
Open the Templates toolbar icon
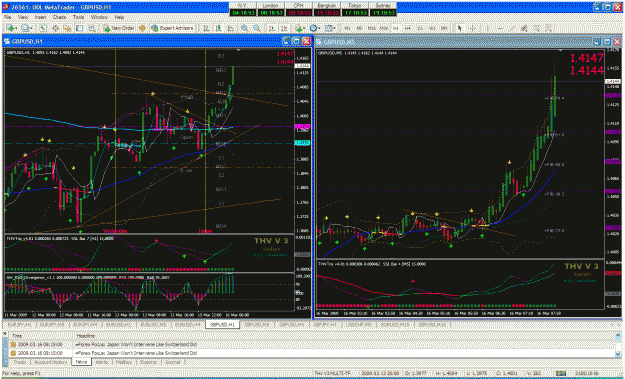click(x=328, y=28)
